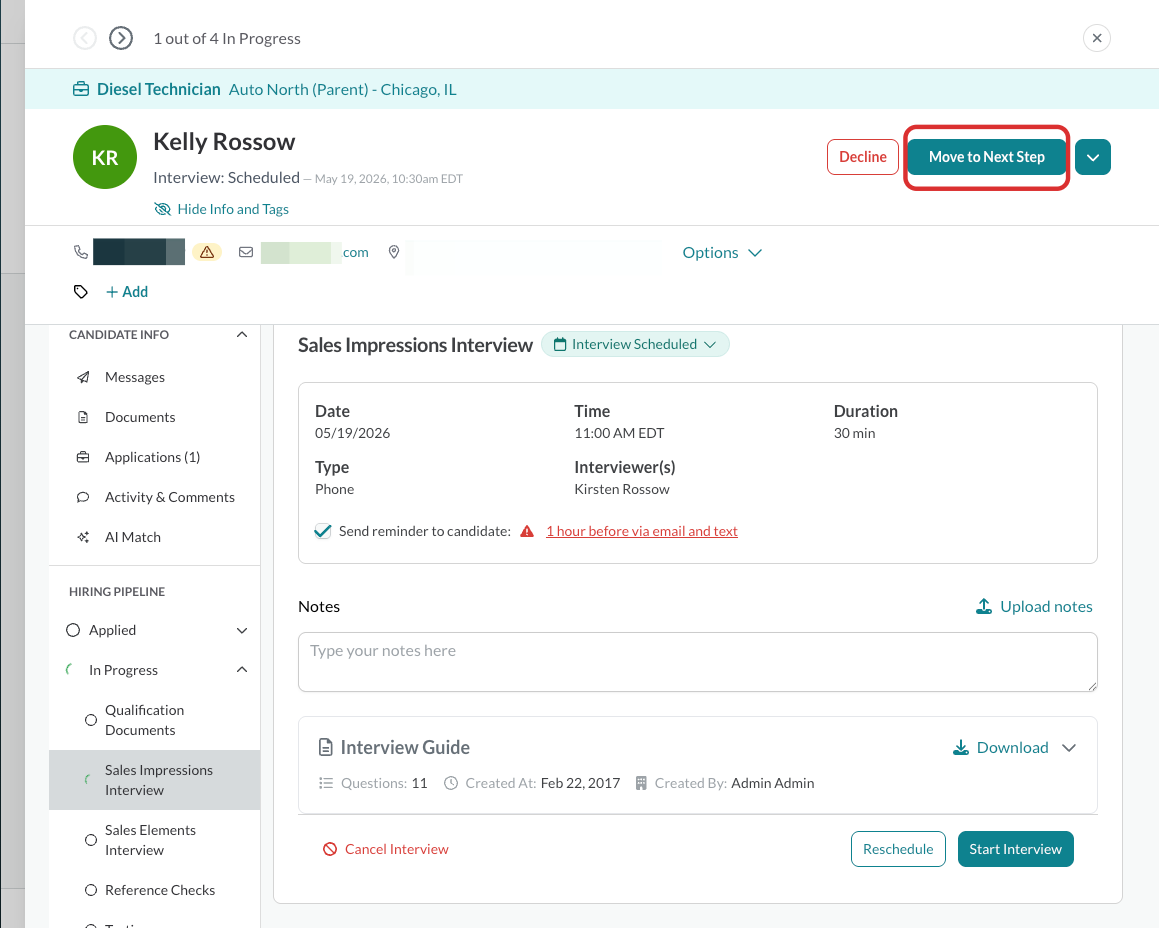Click the KR avatar circle
The image size is (1159, 928).
point(105,158)
